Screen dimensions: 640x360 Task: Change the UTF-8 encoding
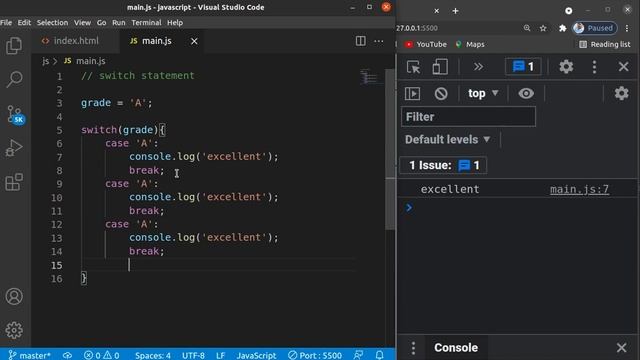click(x=193, y=355)
